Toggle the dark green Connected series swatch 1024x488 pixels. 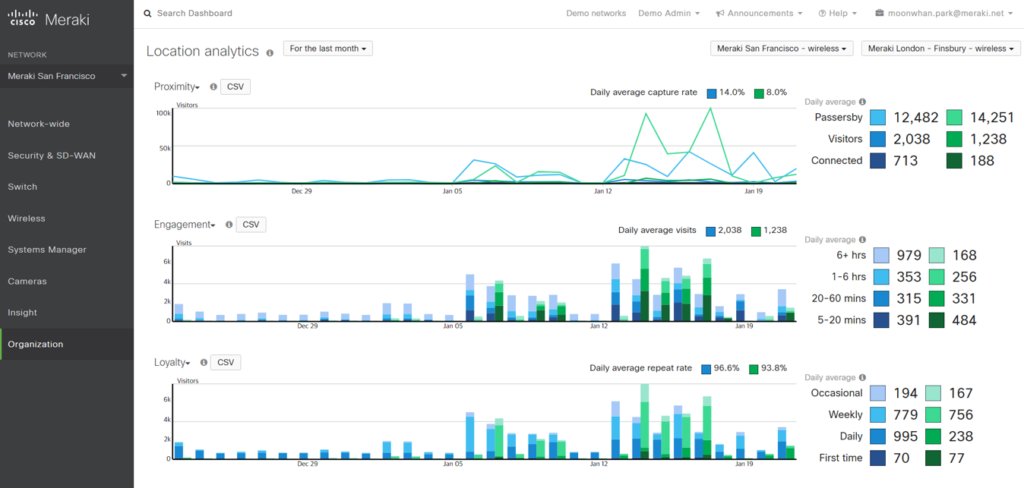[x=954, y=161]
